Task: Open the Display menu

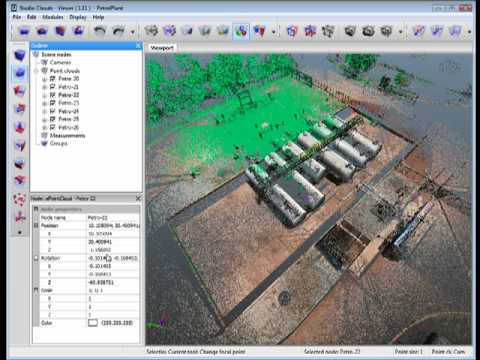Action: tap(78, 17)
